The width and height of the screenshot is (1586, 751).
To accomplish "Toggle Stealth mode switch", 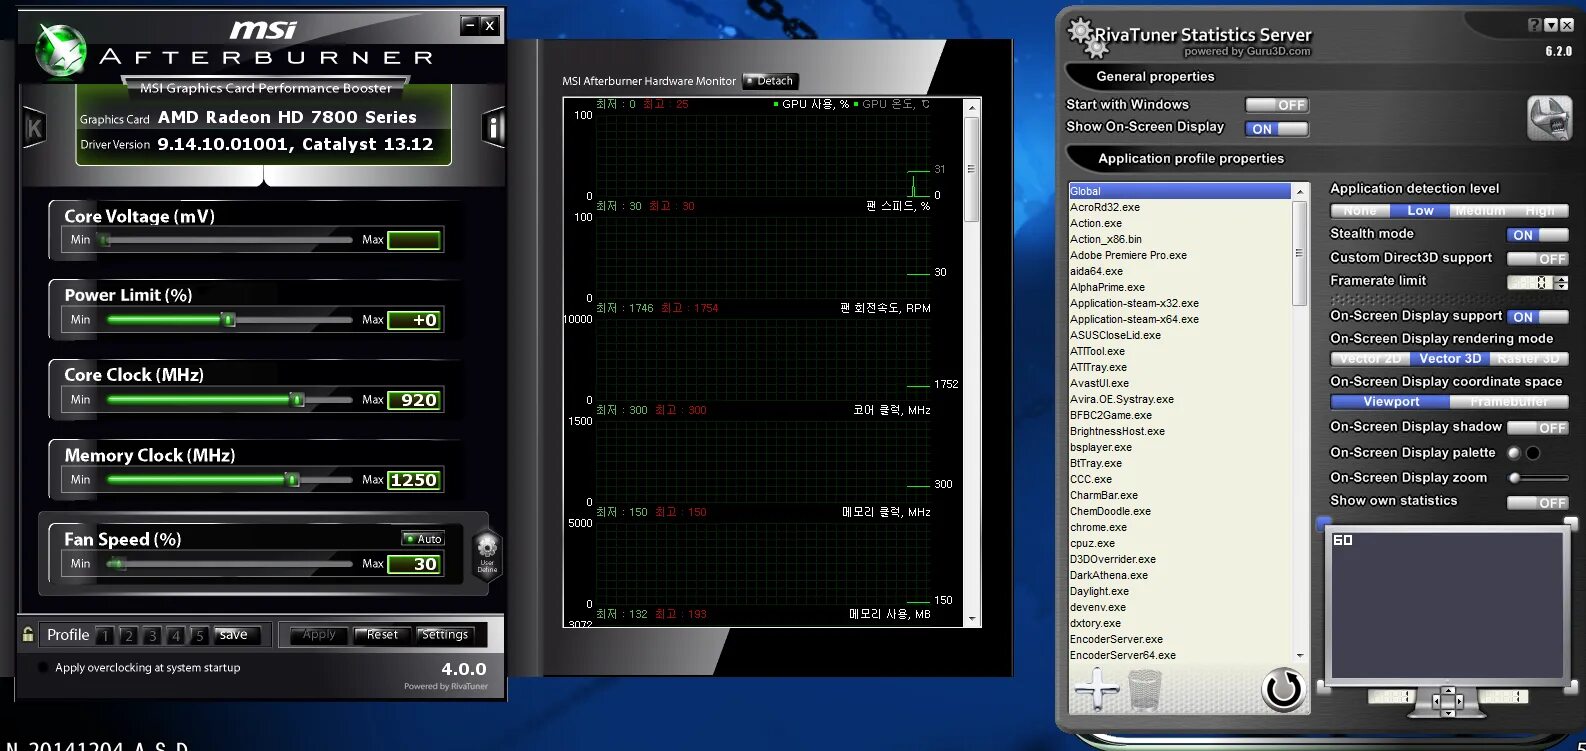I will tap(1537, 235).
